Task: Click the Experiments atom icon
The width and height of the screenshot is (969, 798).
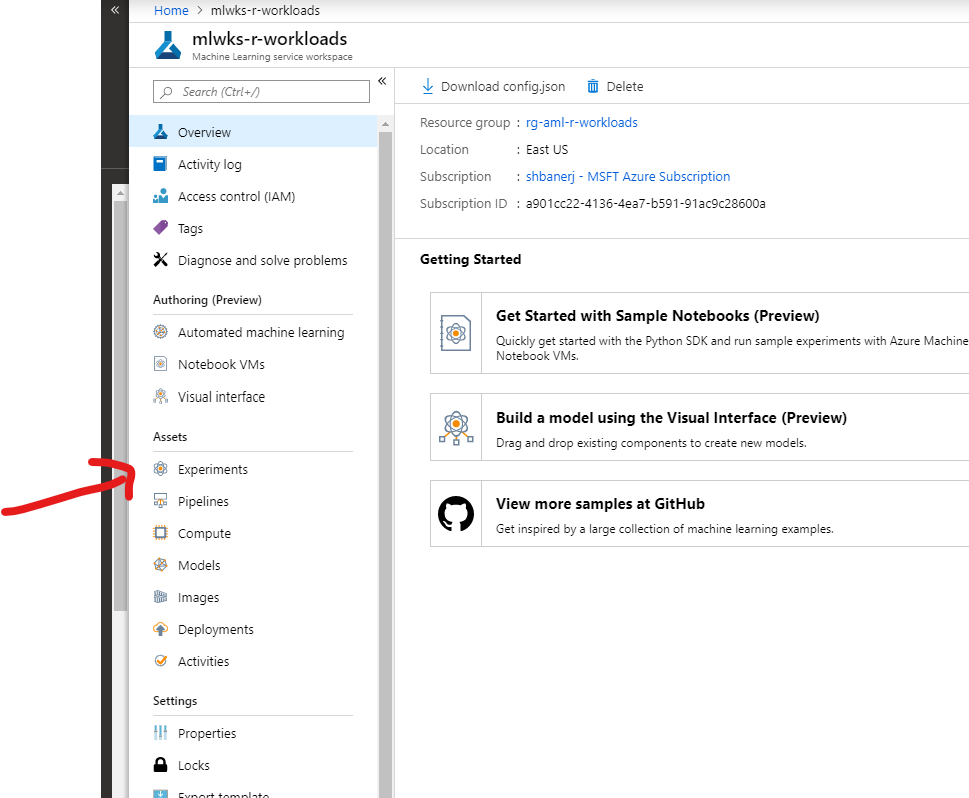Action: pos(161,469)
